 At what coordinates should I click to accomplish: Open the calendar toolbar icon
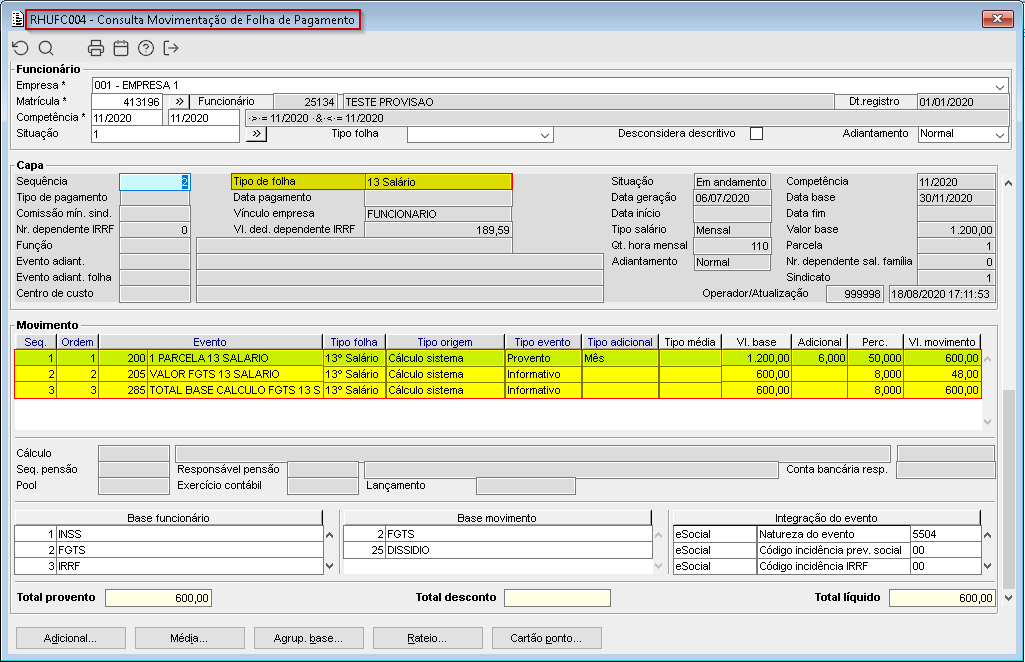coord(121,48)
